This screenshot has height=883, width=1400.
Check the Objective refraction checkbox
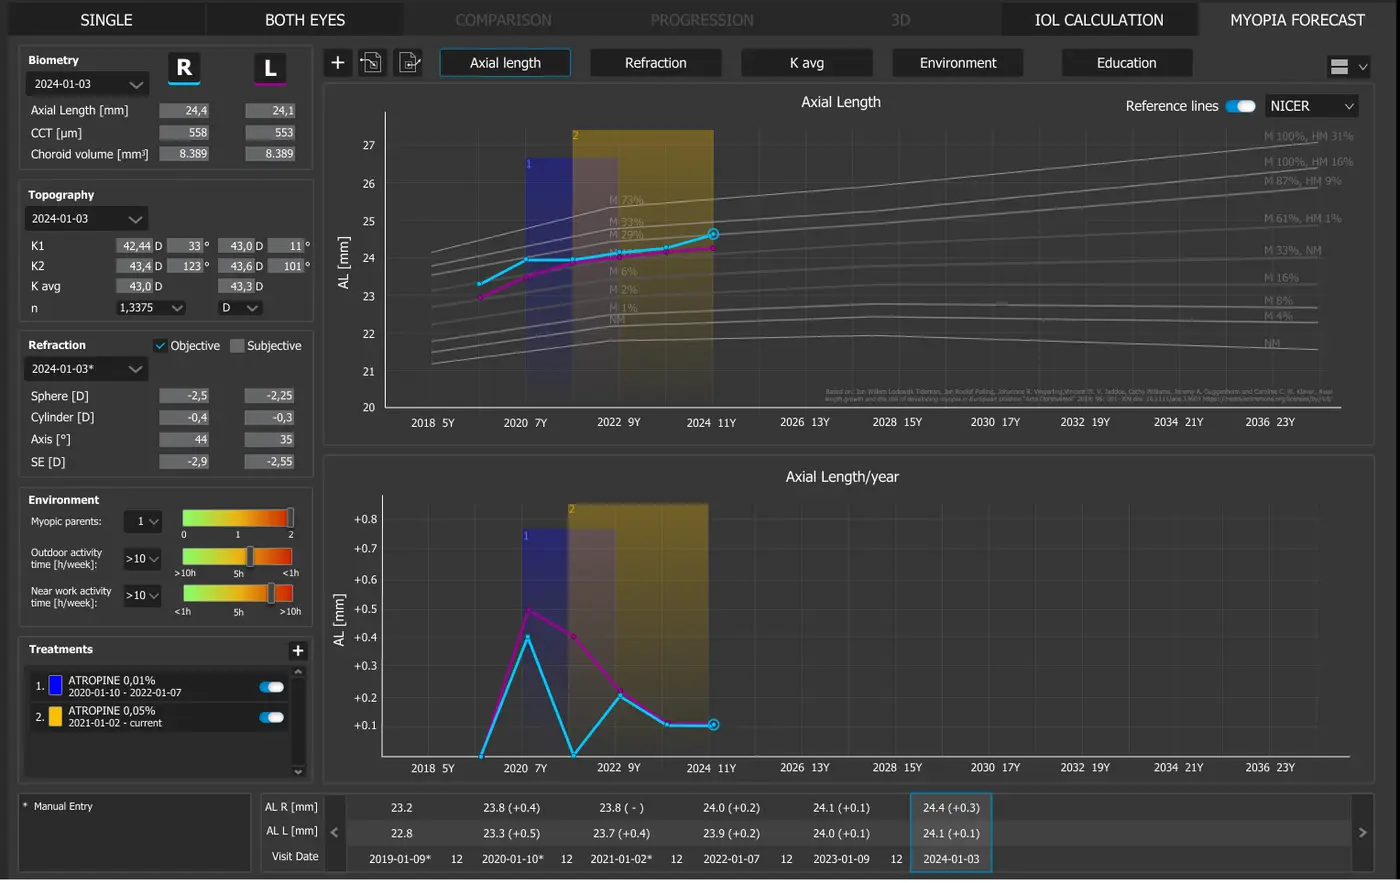(160, 346)
